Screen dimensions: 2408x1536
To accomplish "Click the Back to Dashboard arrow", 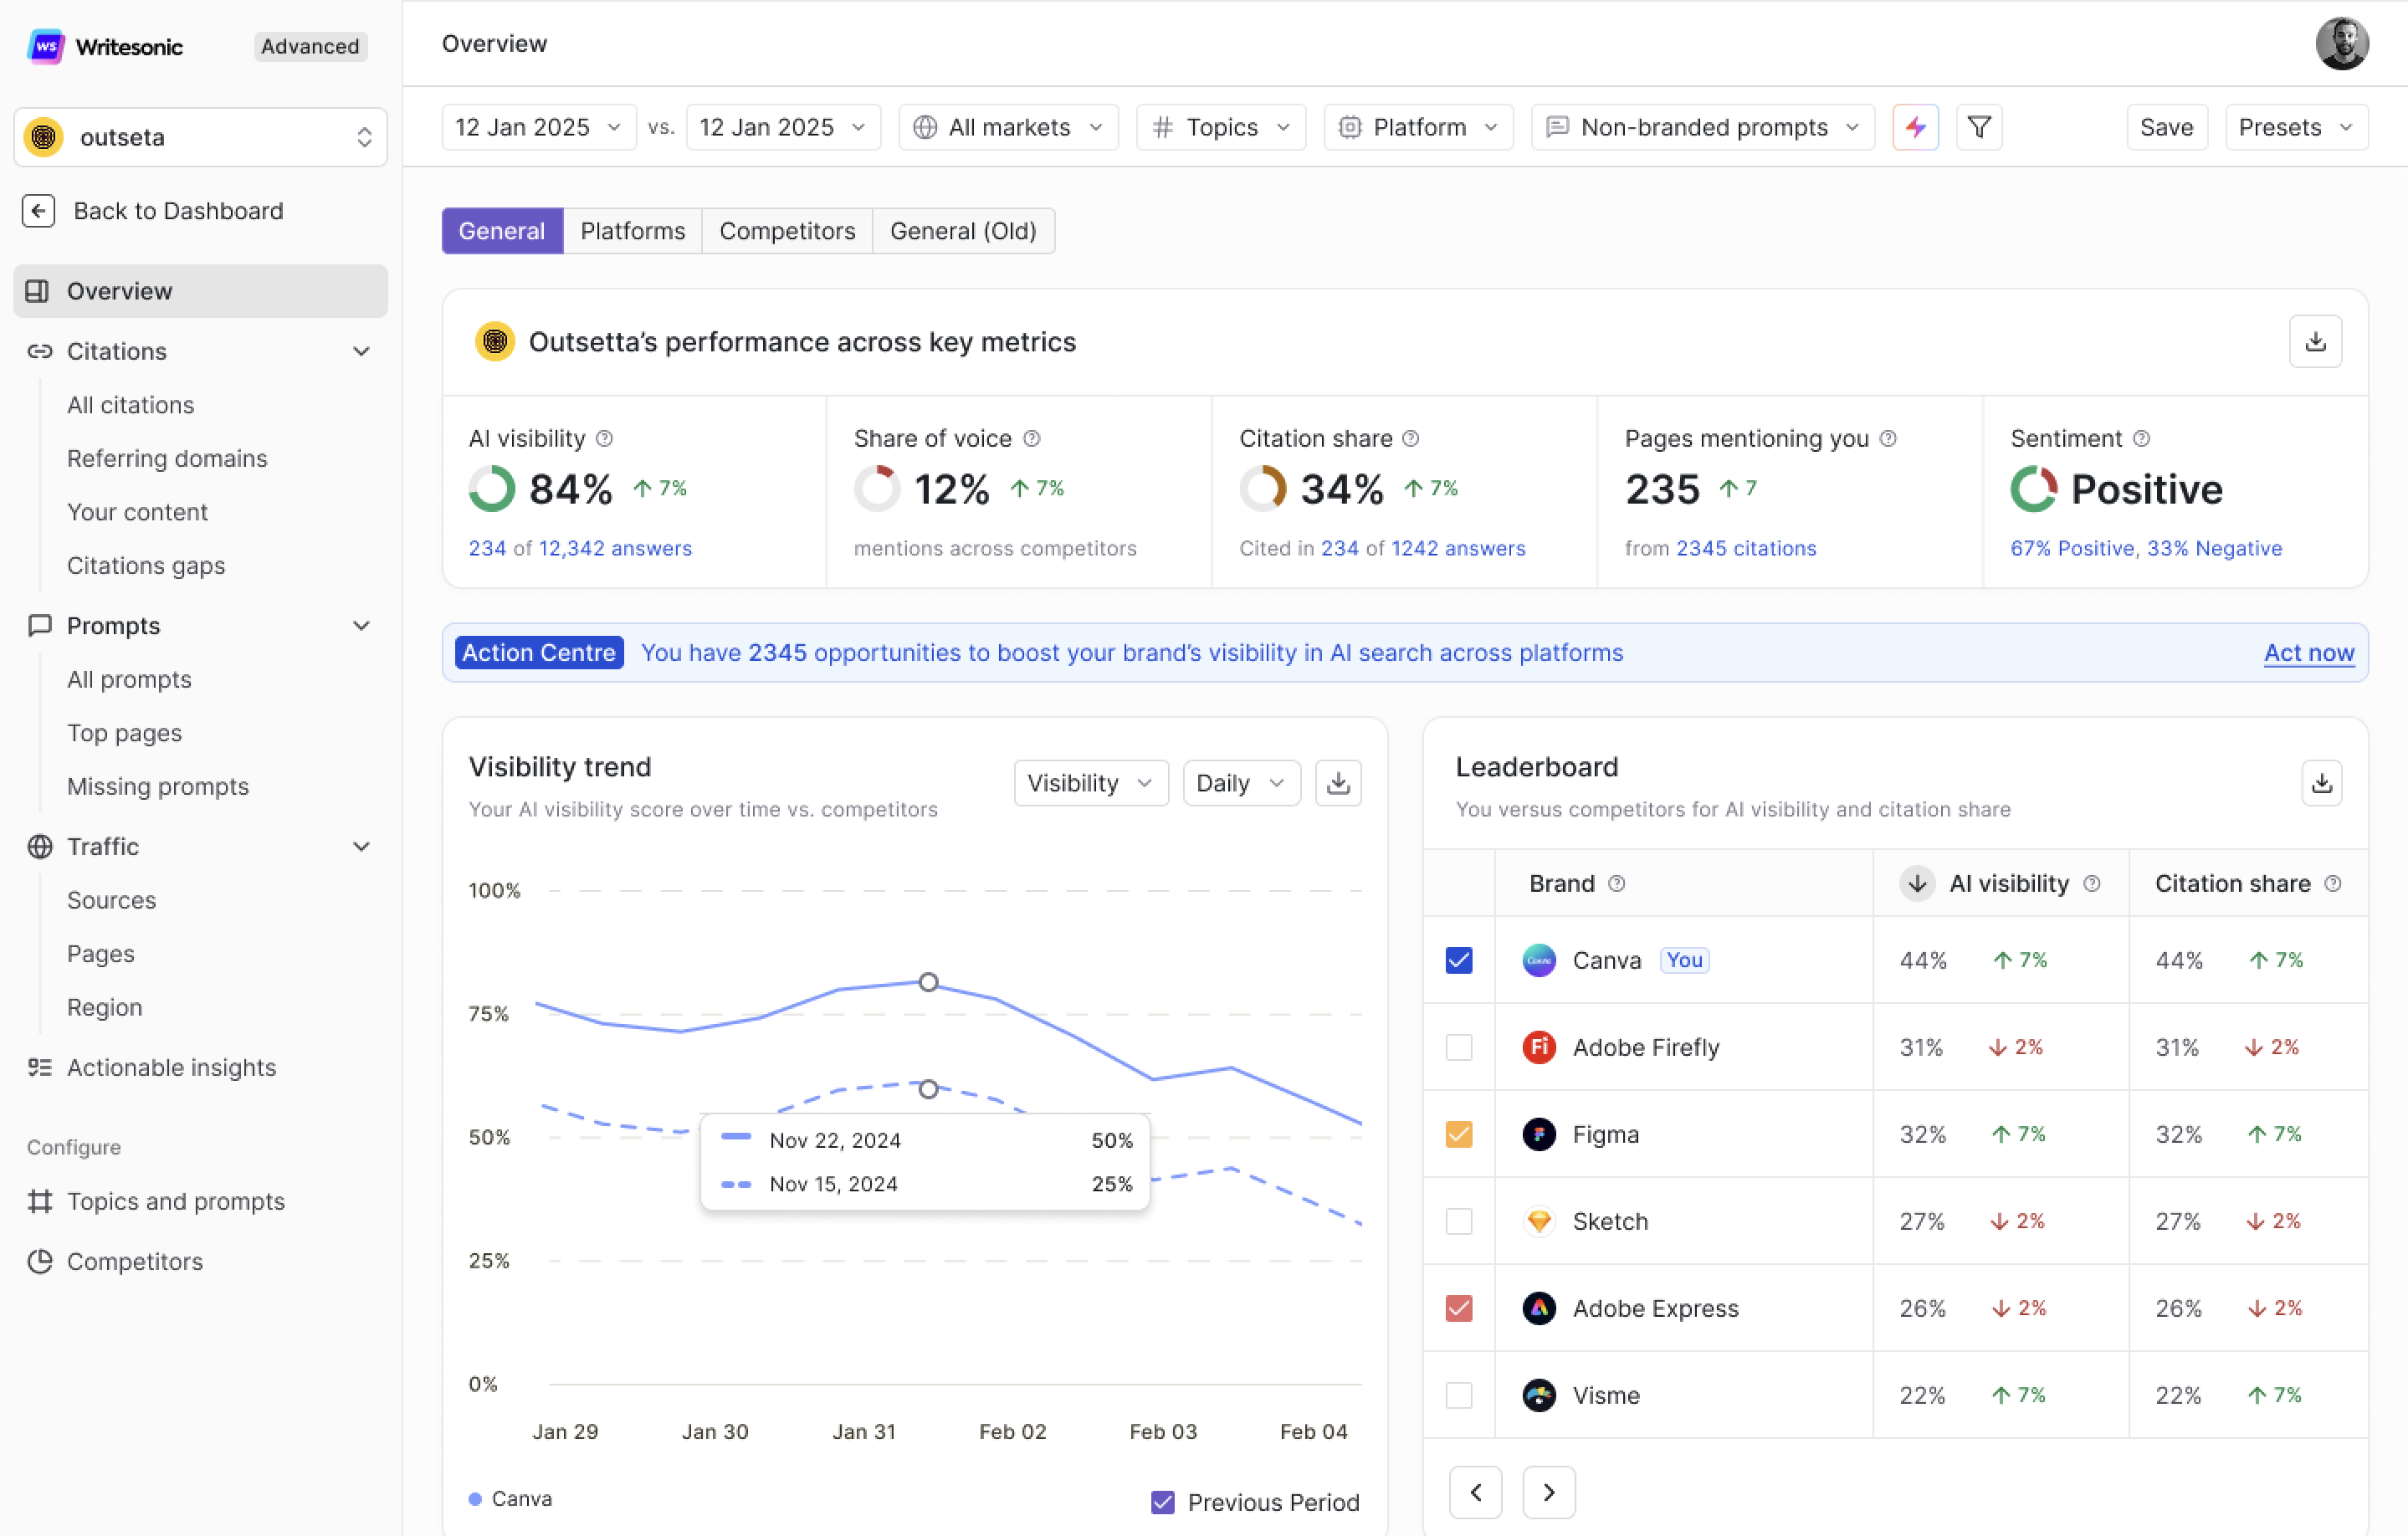I will pos(38,211).
